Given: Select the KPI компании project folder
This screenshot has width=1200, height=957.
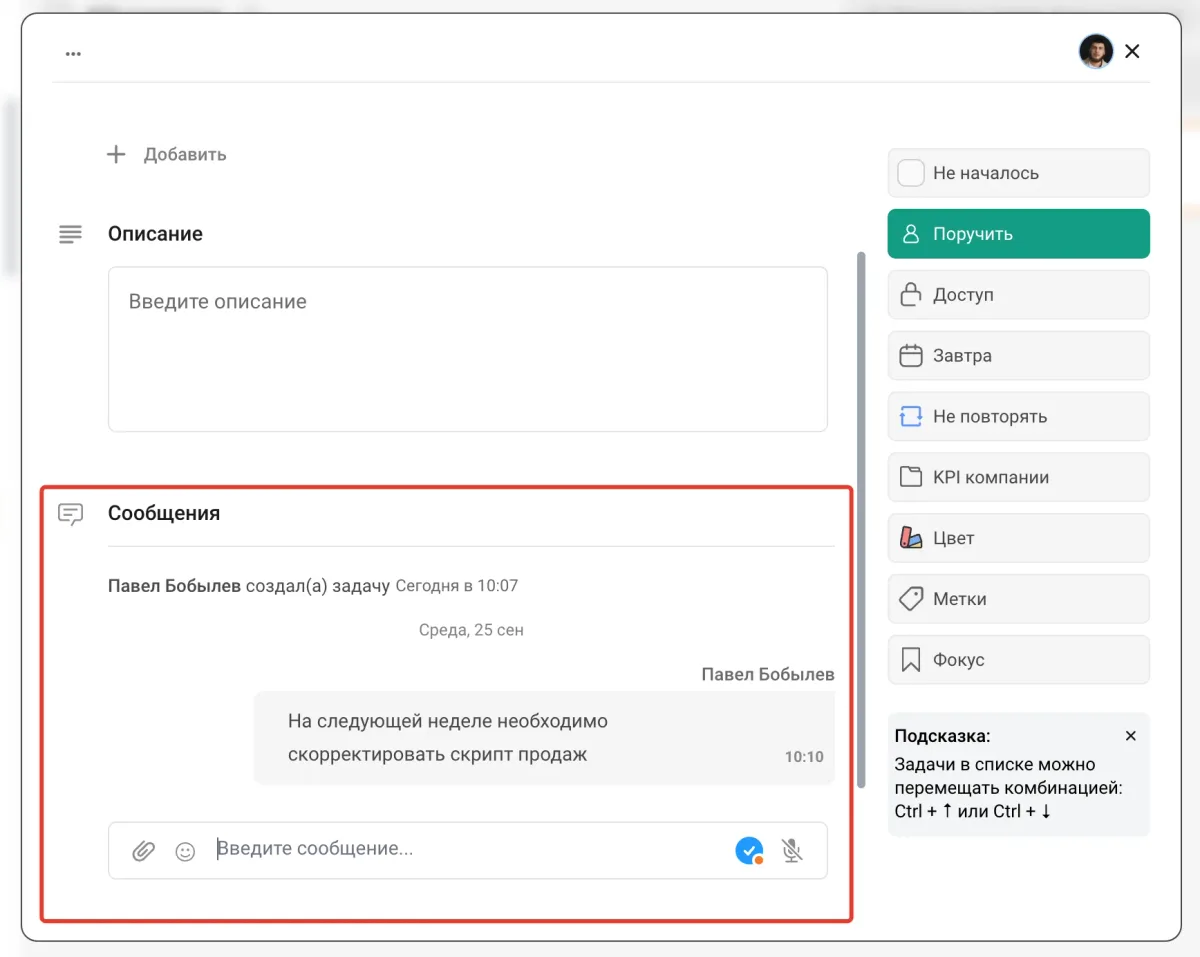Looking at the screenshot, I should pos(1018,477).
